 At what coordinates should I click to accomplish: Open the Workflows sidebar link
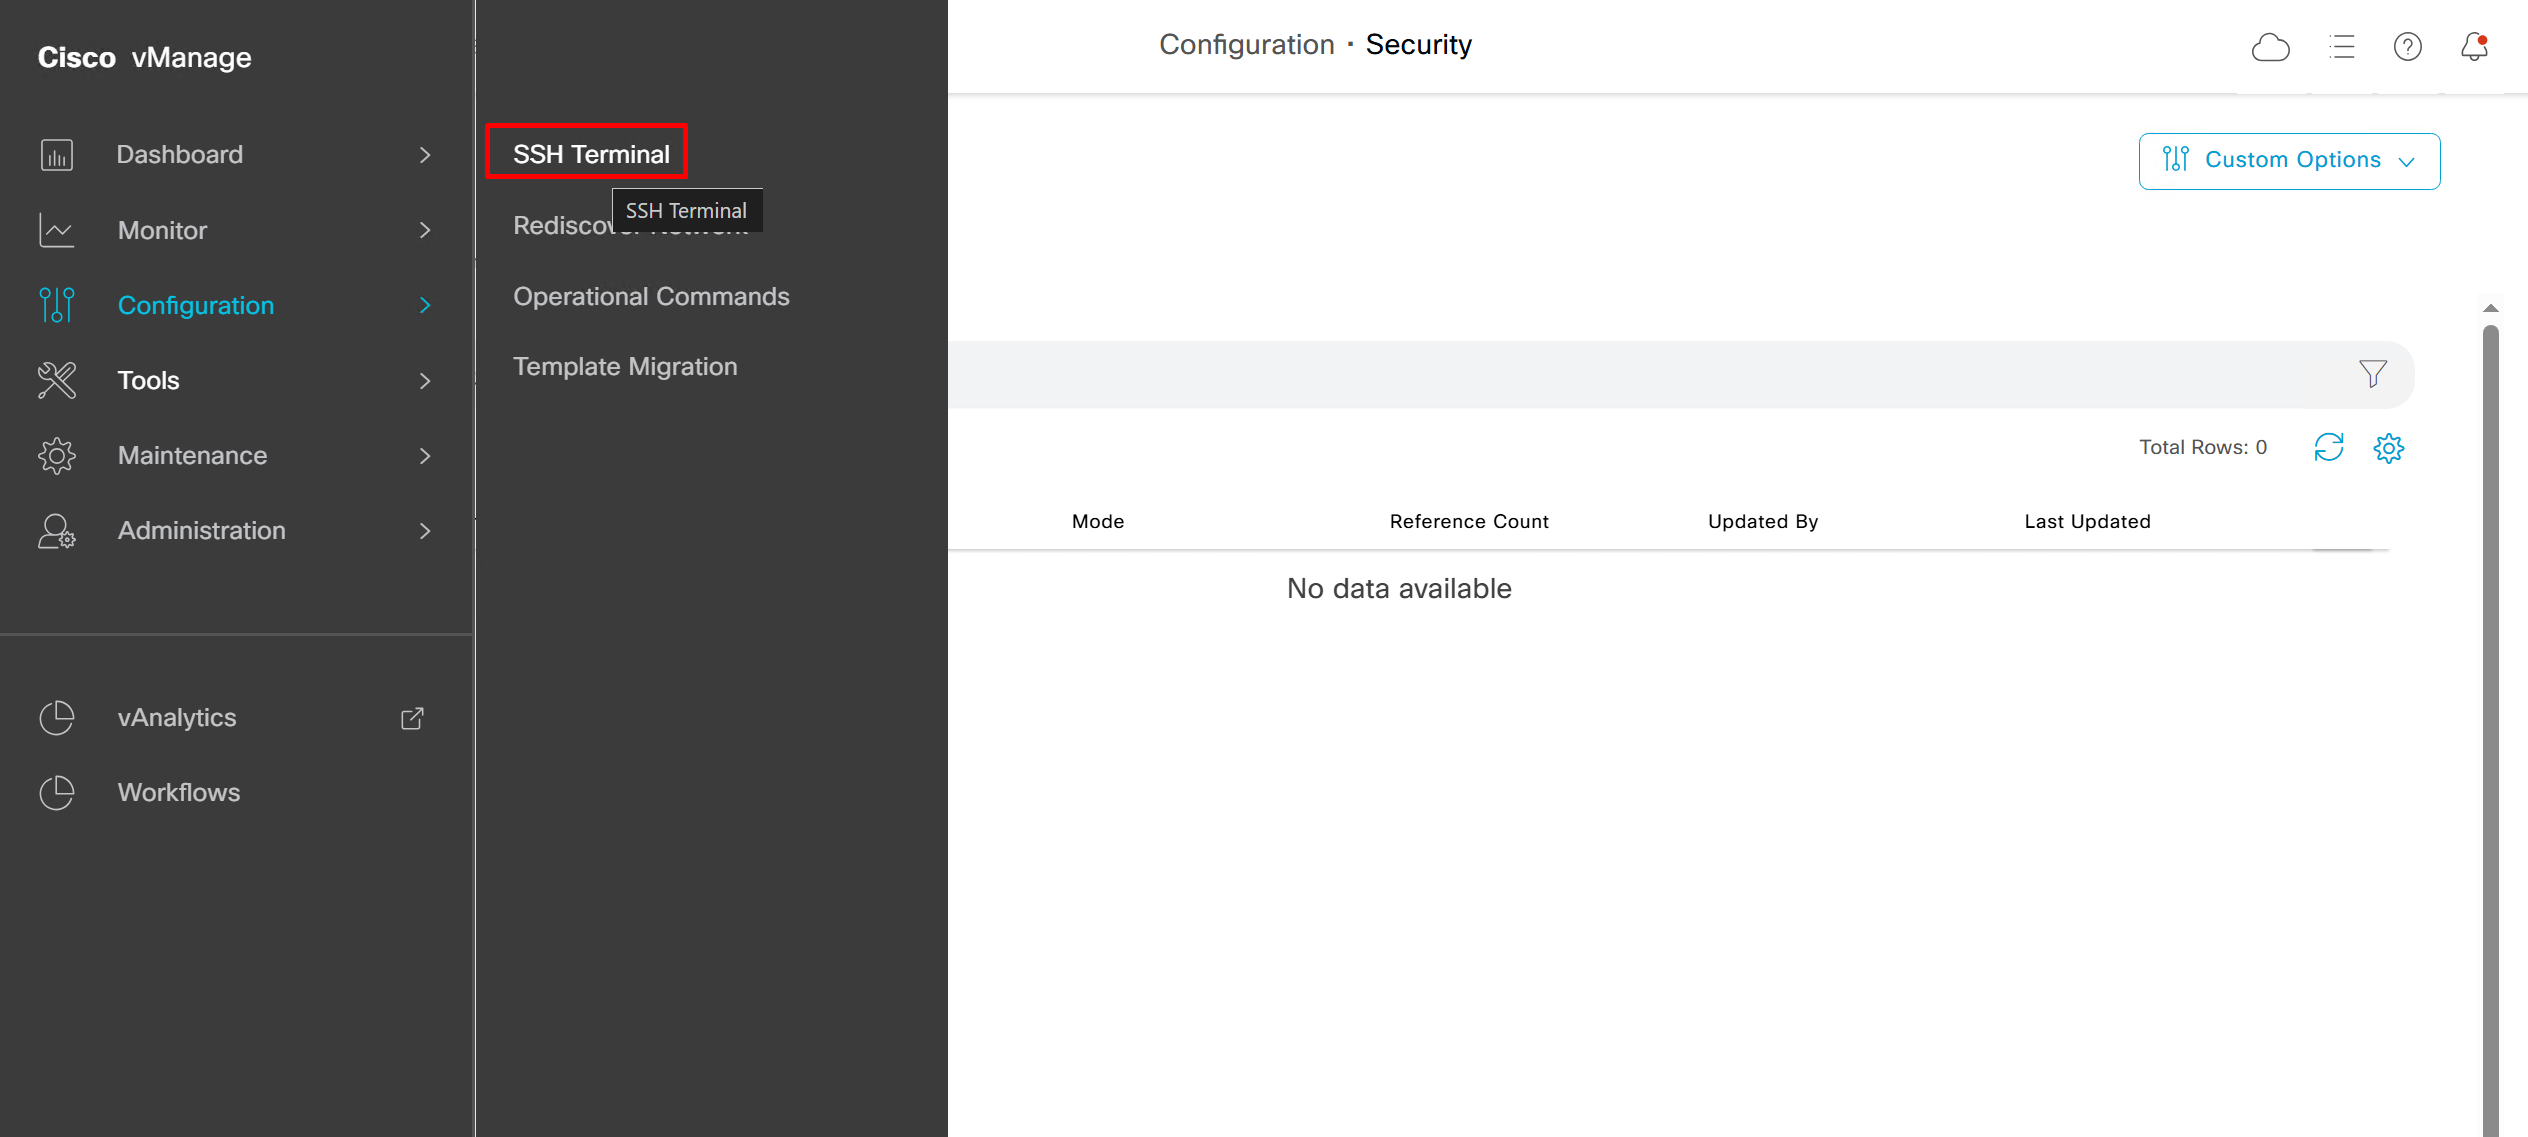coord(178,793)
